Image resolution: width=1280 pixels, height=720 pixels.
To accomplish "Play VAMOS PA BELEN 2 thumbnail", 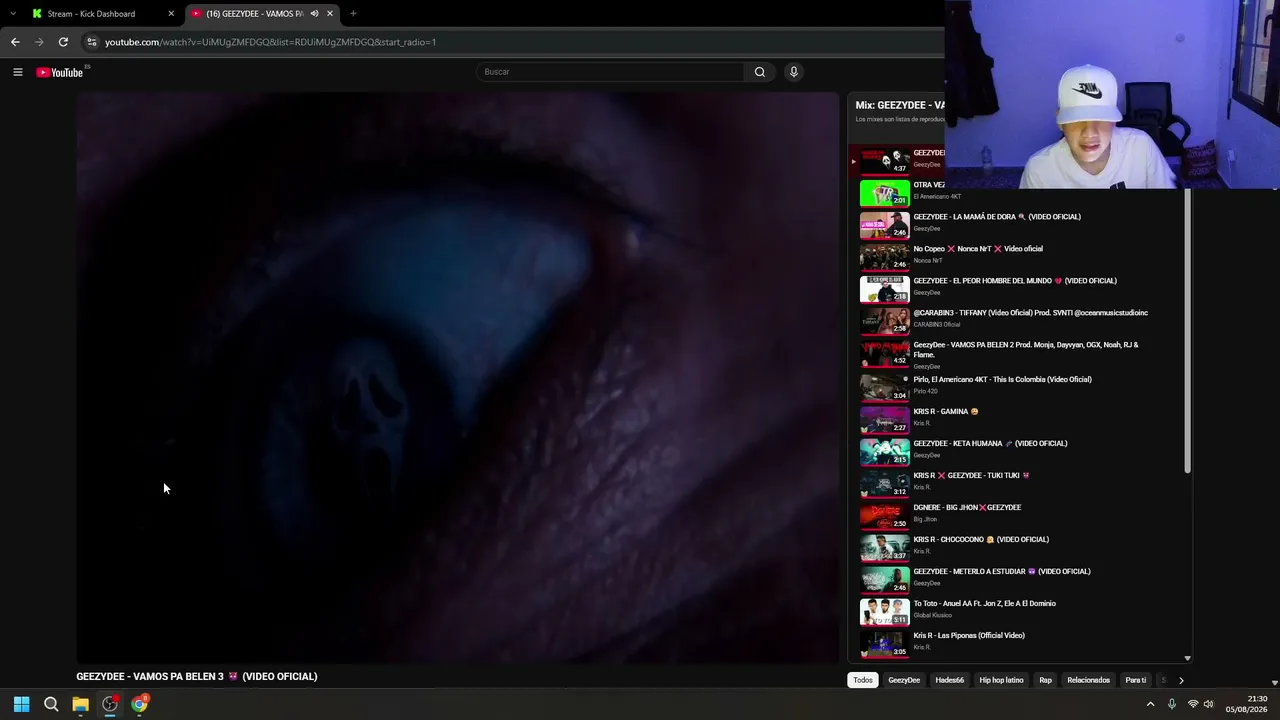I will (885, 354).
